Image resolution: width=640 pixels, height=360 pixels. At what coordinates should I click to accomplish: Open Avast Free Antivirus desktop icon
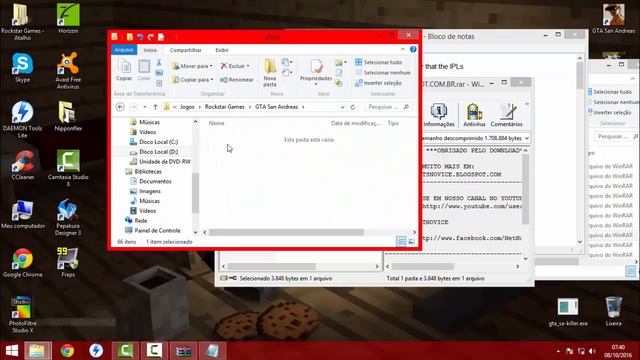coord(68,70)
